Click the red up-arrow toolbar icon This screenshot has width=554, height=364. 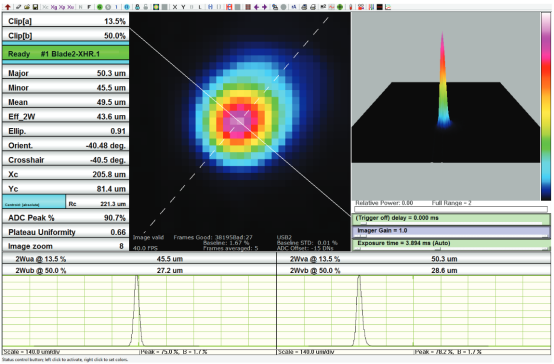[x=7, y=7]
